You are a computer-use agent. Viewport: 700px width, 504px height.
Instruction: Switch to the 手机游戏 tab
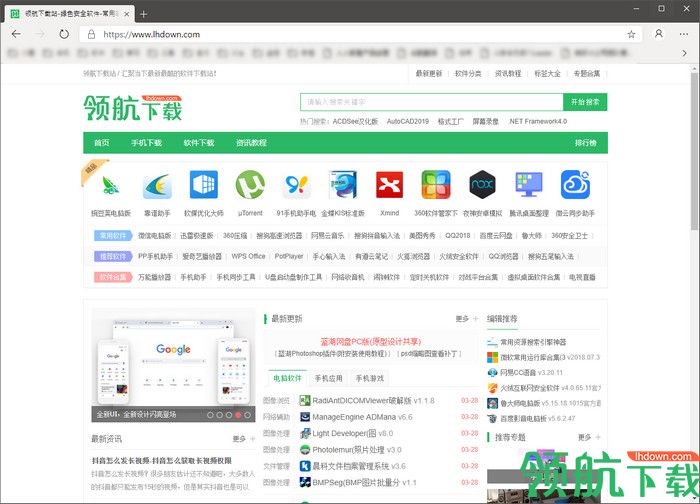click(x=369, y=378)
